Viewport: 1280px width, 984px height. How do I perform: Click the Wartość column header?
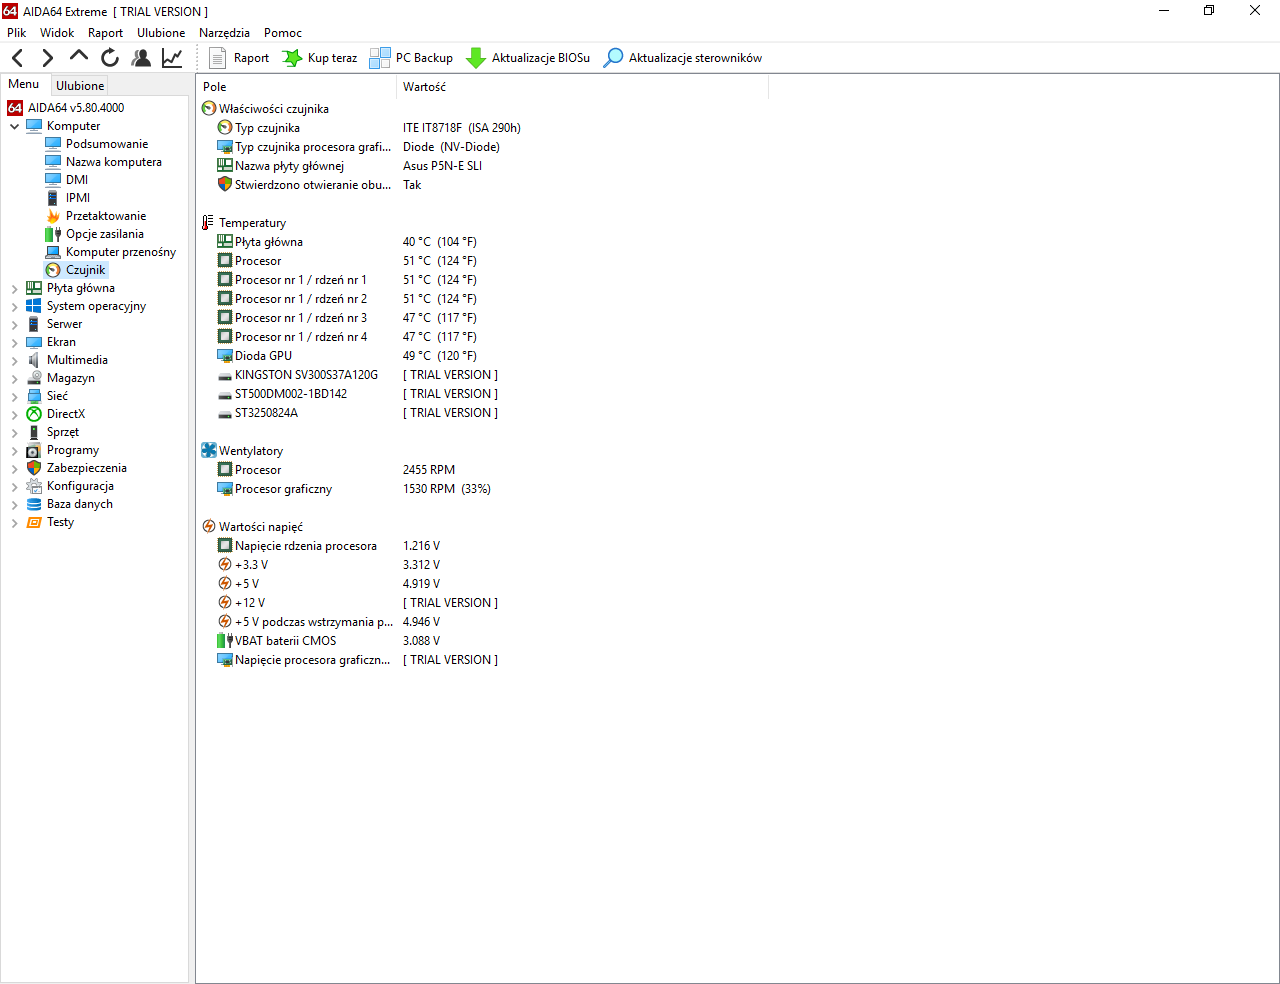(583, 87)
